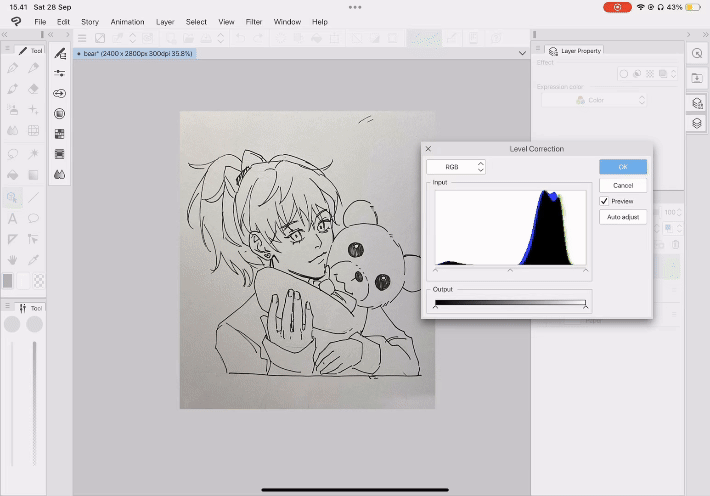Open the Filter menu

(254, 21)
